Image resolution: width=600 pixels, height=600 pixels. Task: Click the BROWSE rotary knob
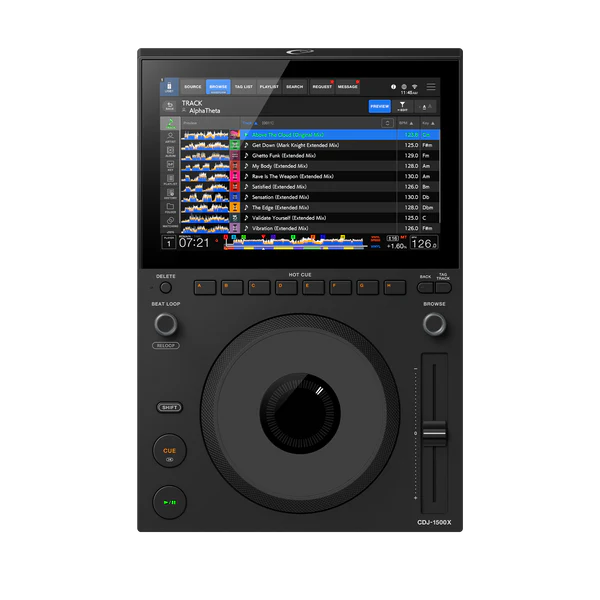click(434, 324)
